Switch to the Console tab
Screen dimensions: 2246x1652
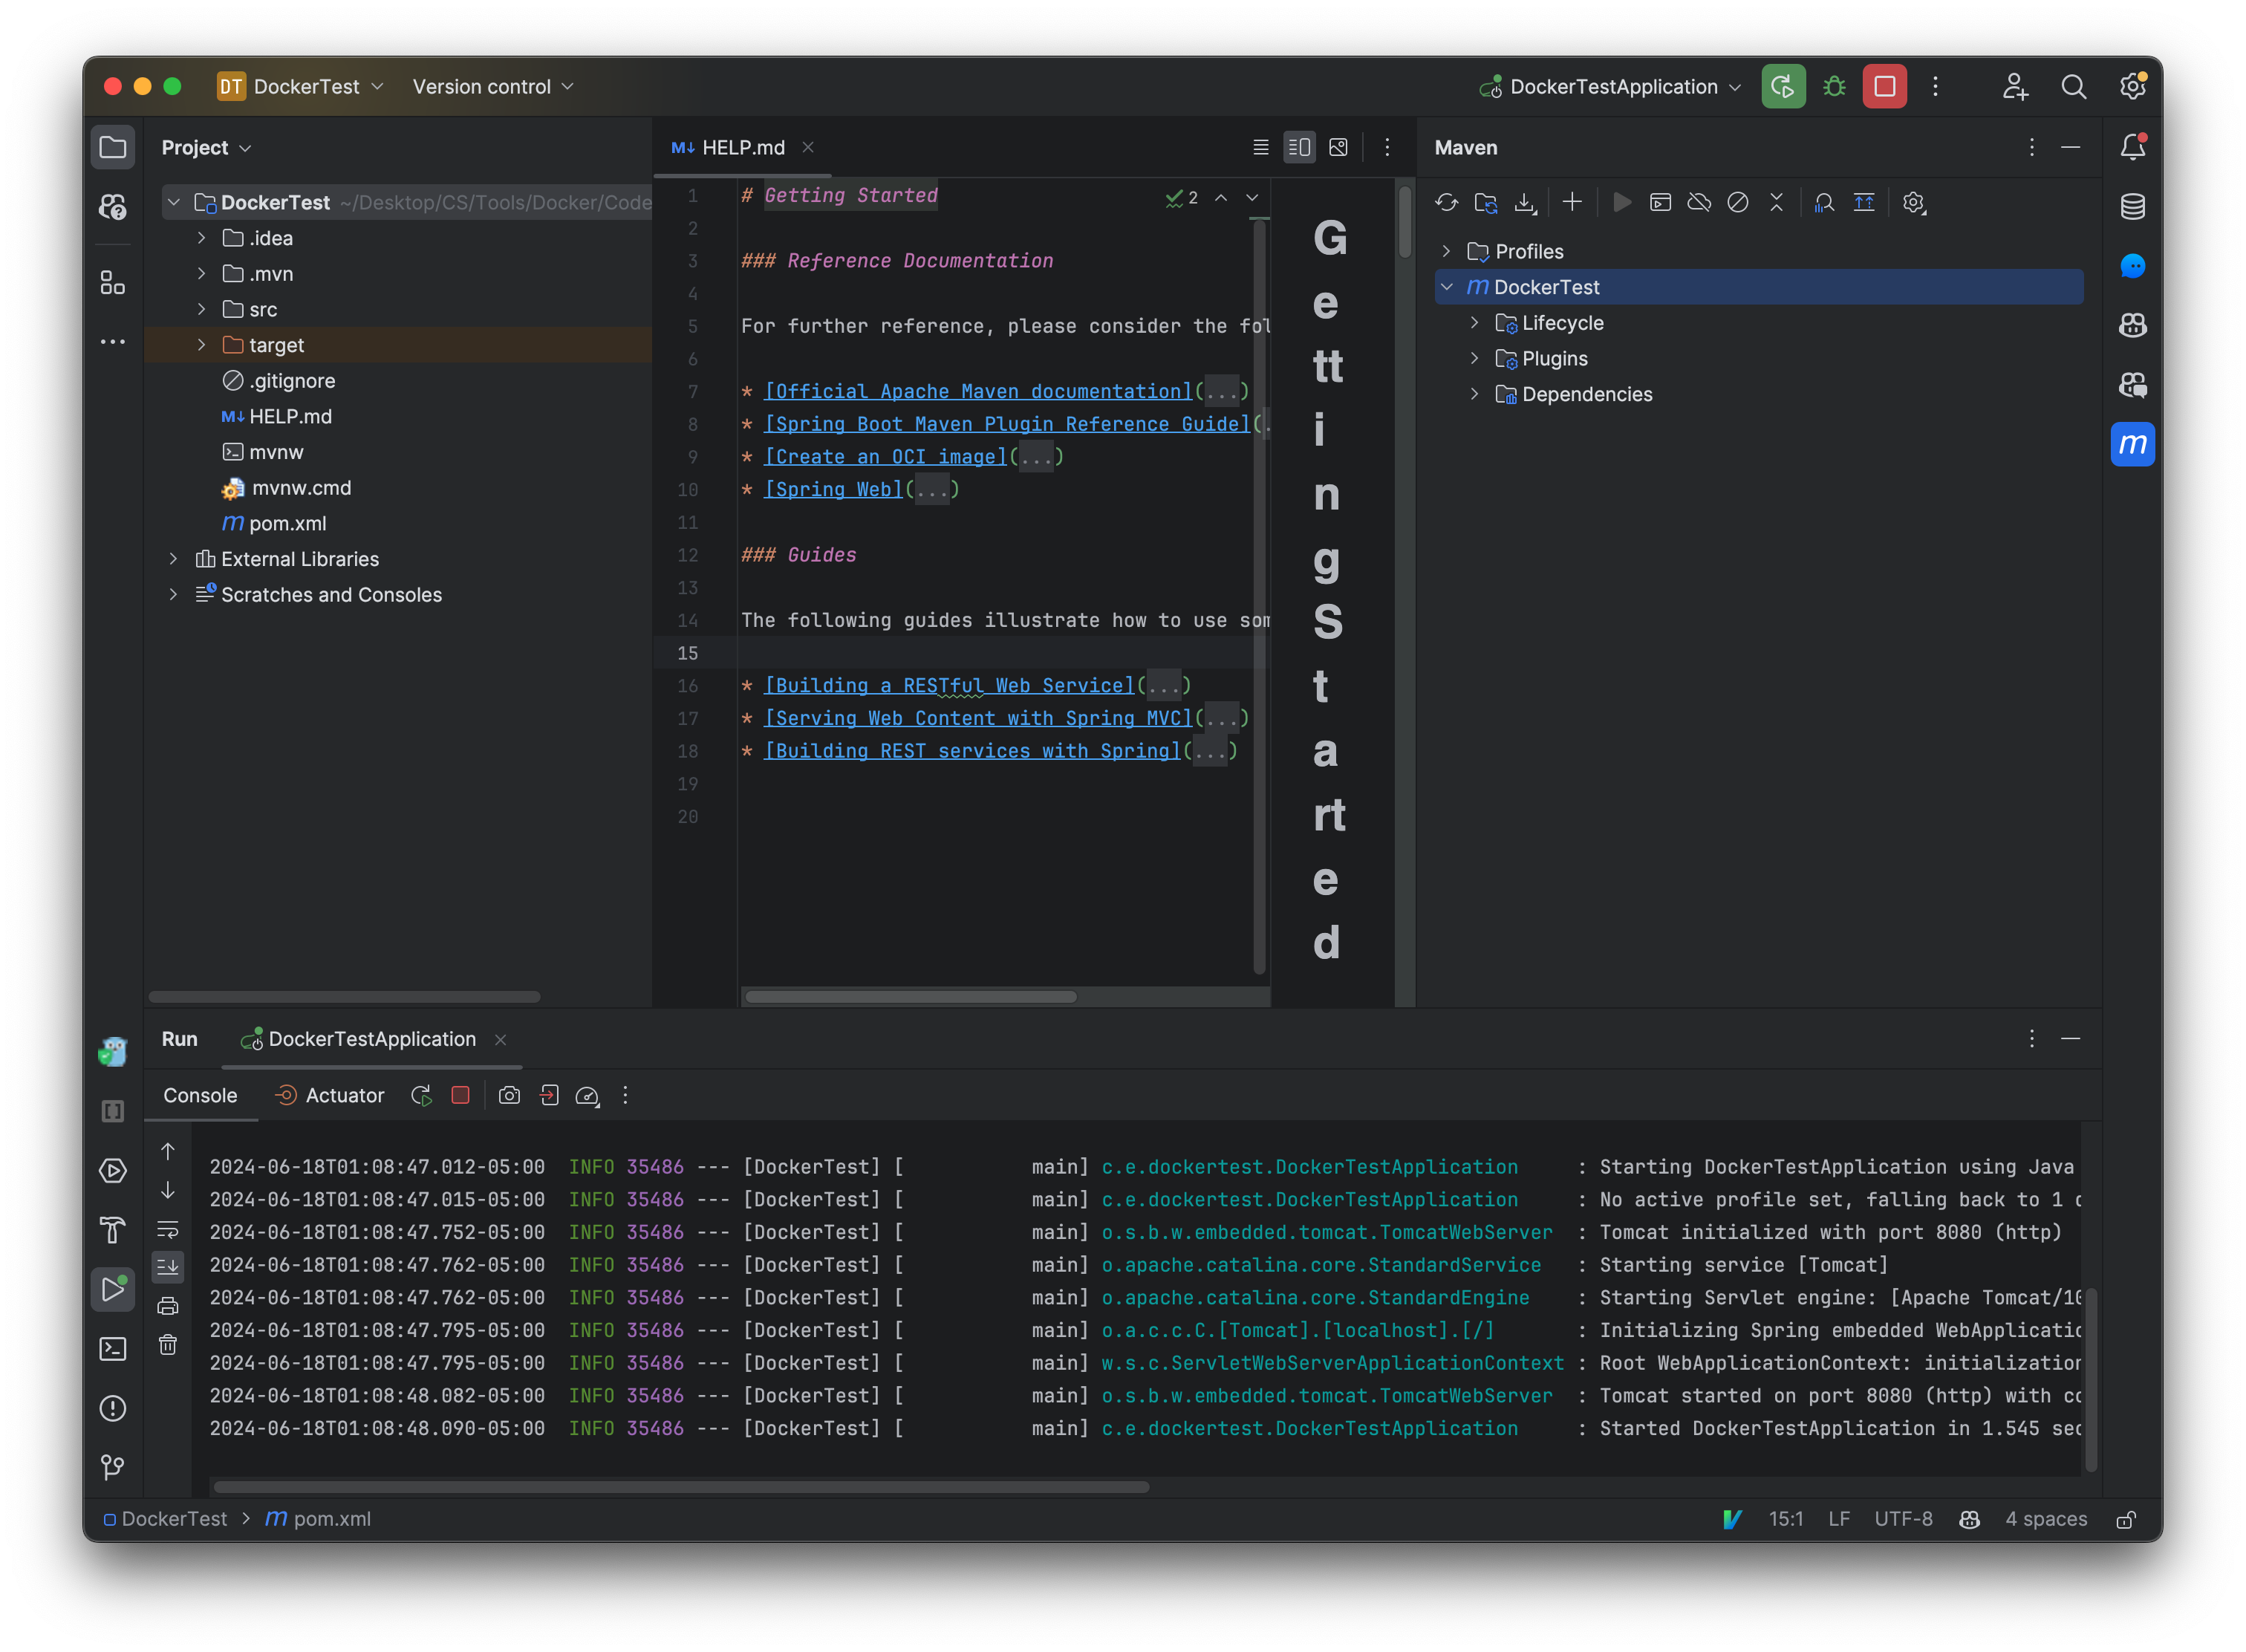click(200, 1096)
